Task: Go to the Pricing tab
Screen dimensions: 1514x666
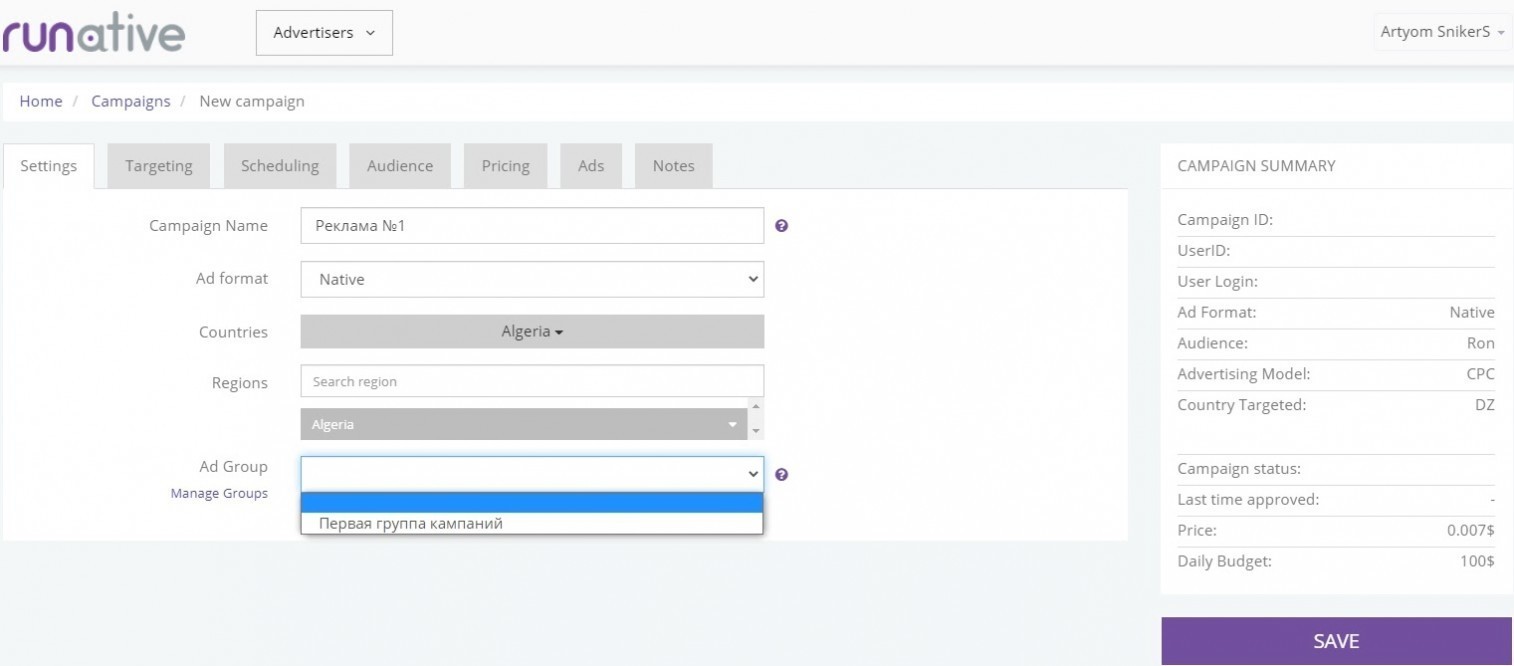Action: click(x=505, y=166)
